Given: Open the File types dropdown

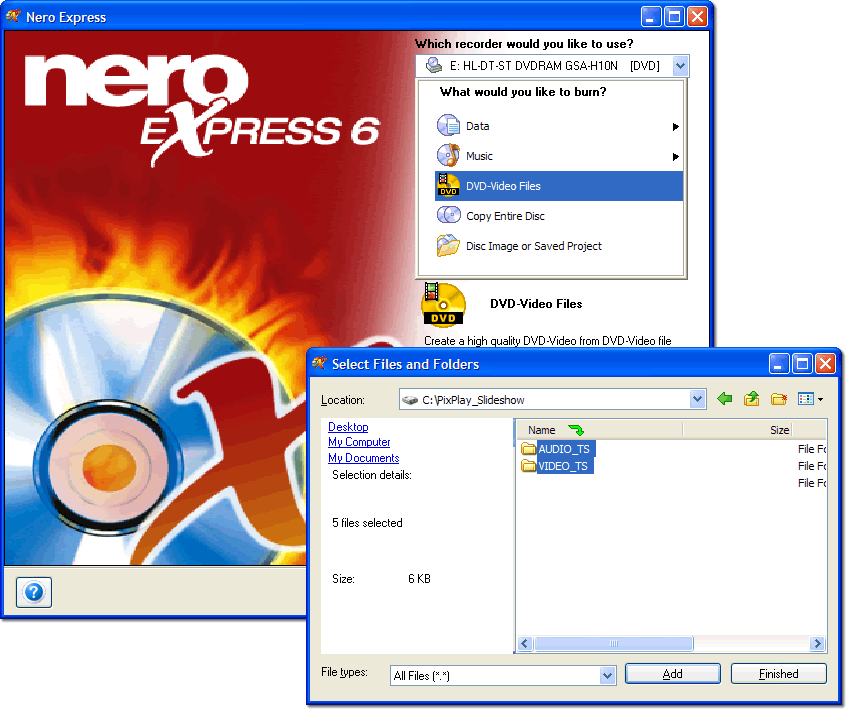Looking at the screenshot, I should point(608,675).
